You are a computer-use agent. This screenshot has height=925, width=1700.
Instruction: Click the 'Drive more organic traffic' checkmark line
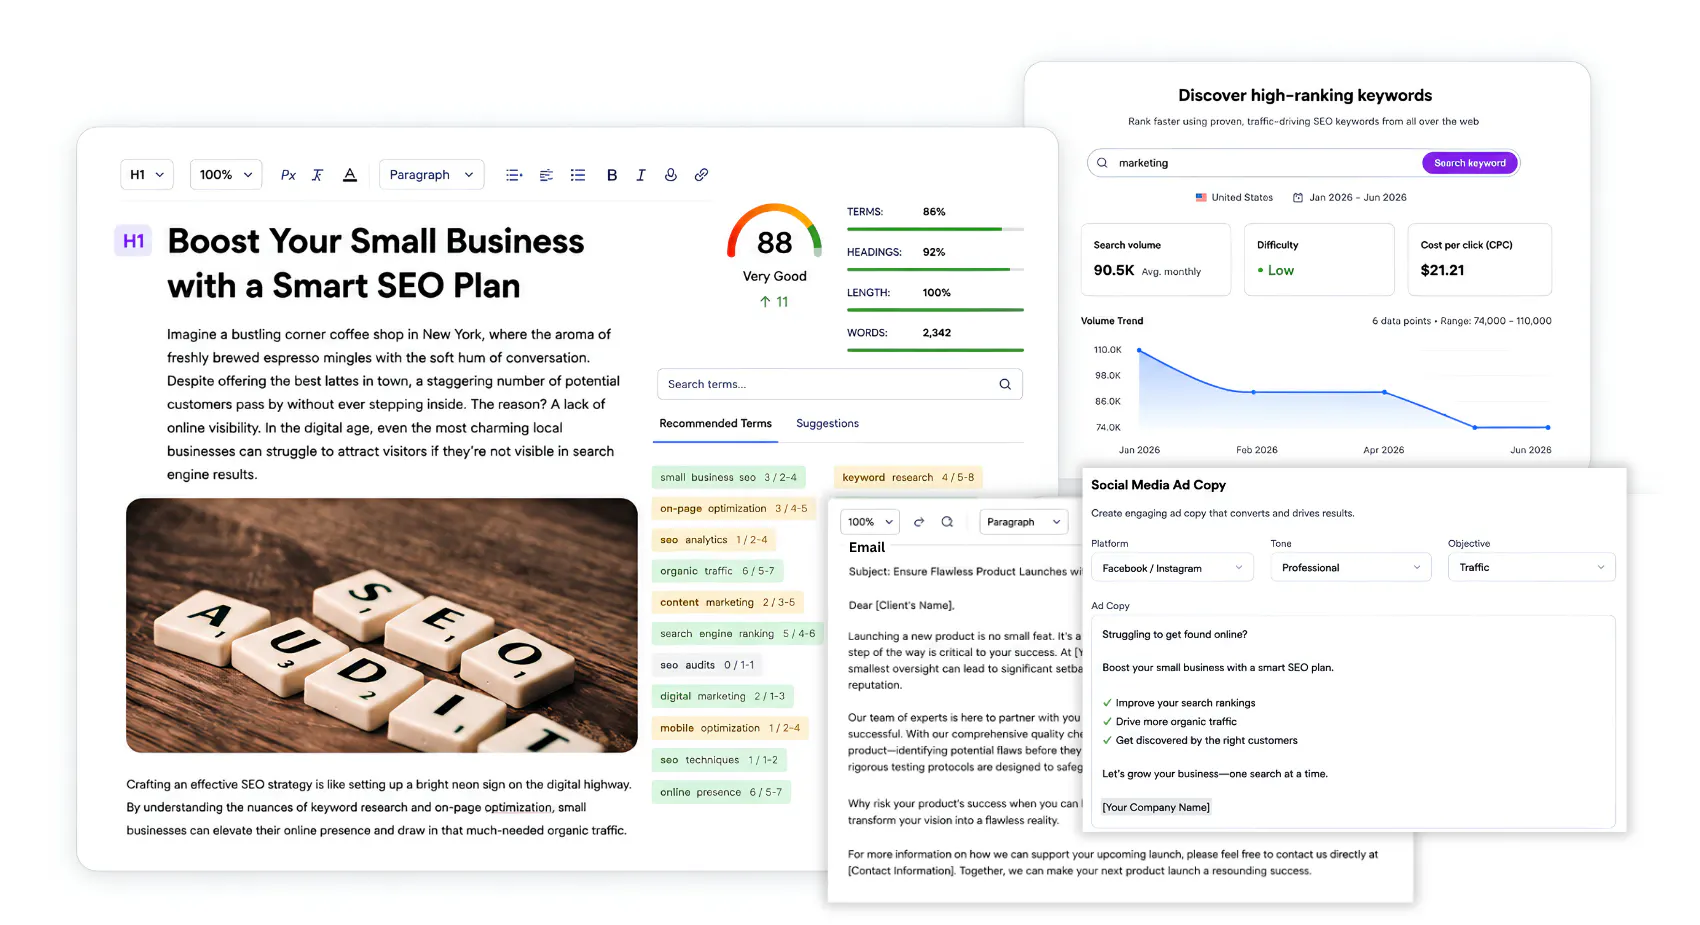coord(1170,722)
